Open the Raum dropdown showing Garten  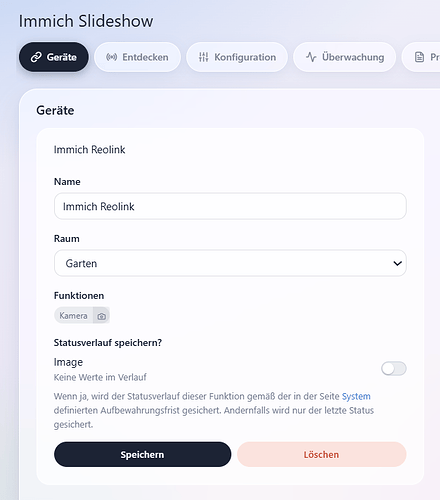pyautogui.click(x=230, y=263)
